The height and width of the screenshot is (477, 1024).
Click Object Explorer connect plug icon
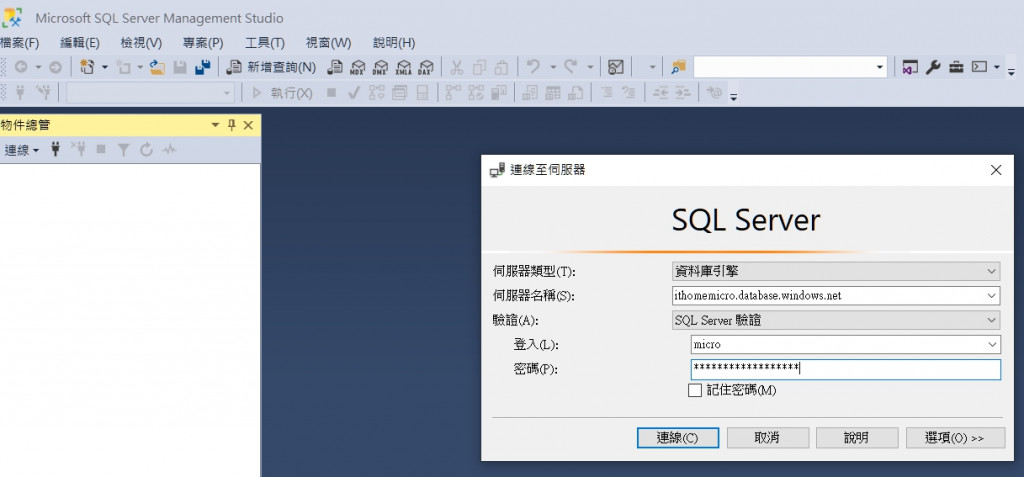[56, 150]
